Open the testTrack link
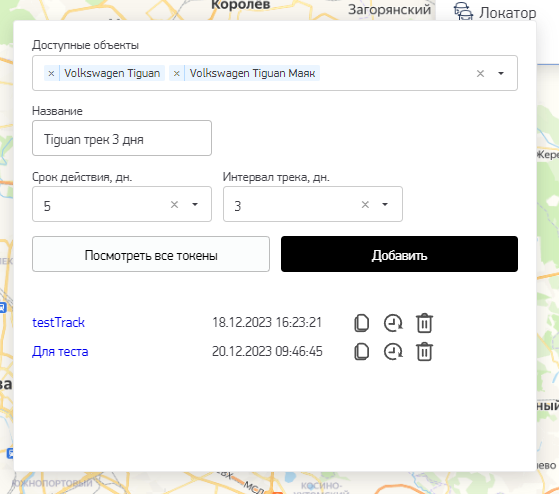The height and width of the screenshot is (494, 559). (x=58, y=323)
